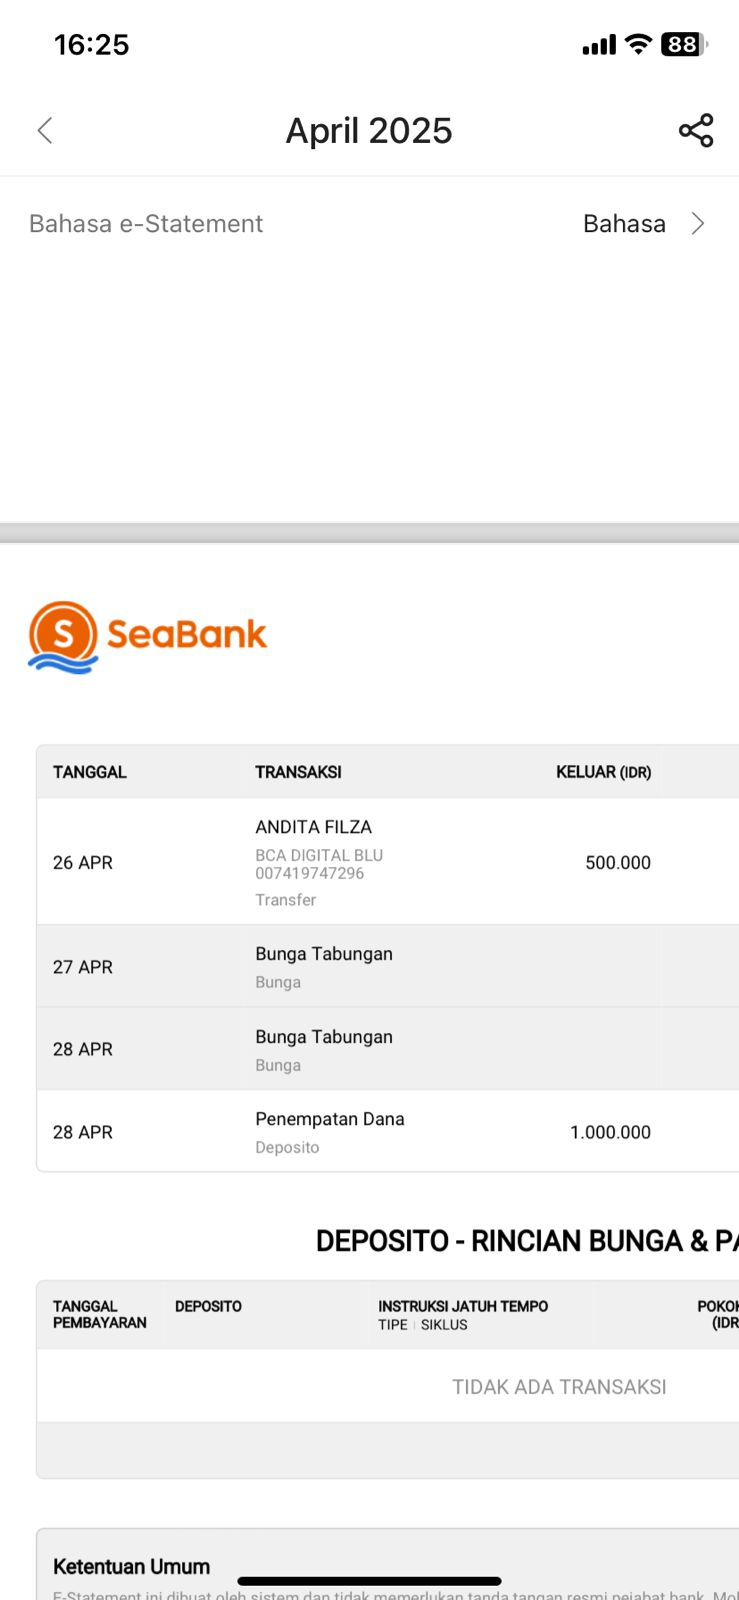Select the Bahasa language value
The image size is (739, 1600).
pos(624,223)
